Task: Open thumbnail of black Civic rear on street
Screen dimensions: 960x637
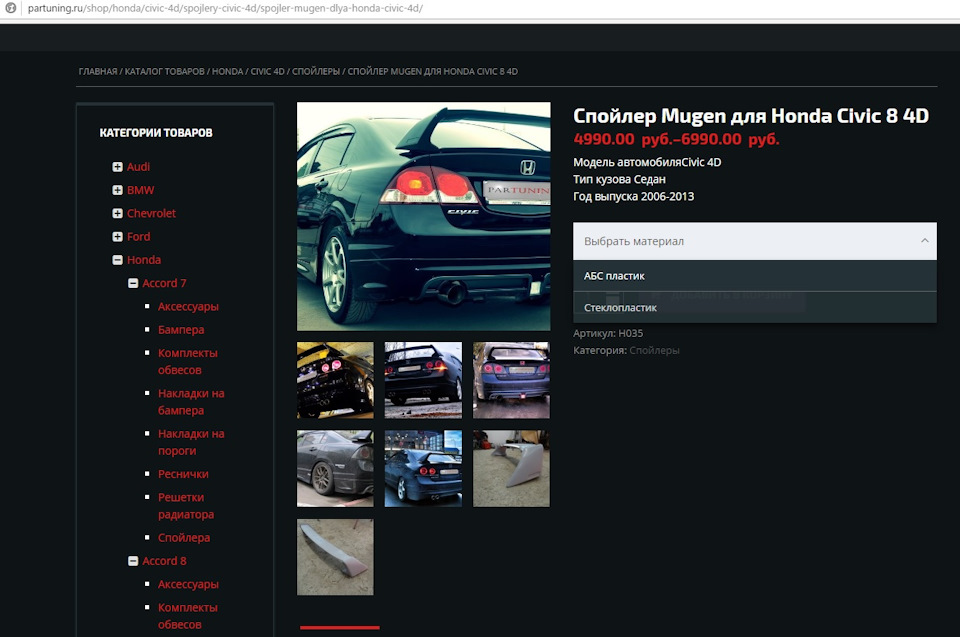Action: [423, 380]
